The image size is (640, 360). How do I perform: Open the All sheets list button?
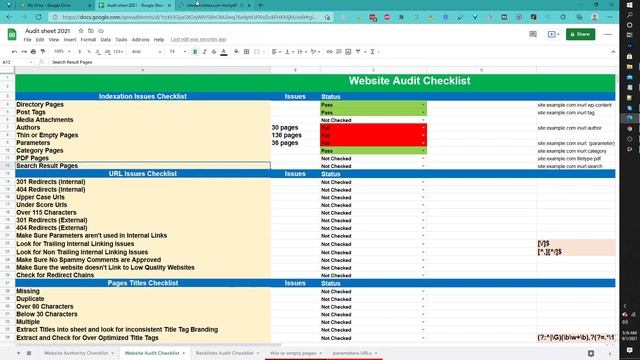click(x=29, y=353)
